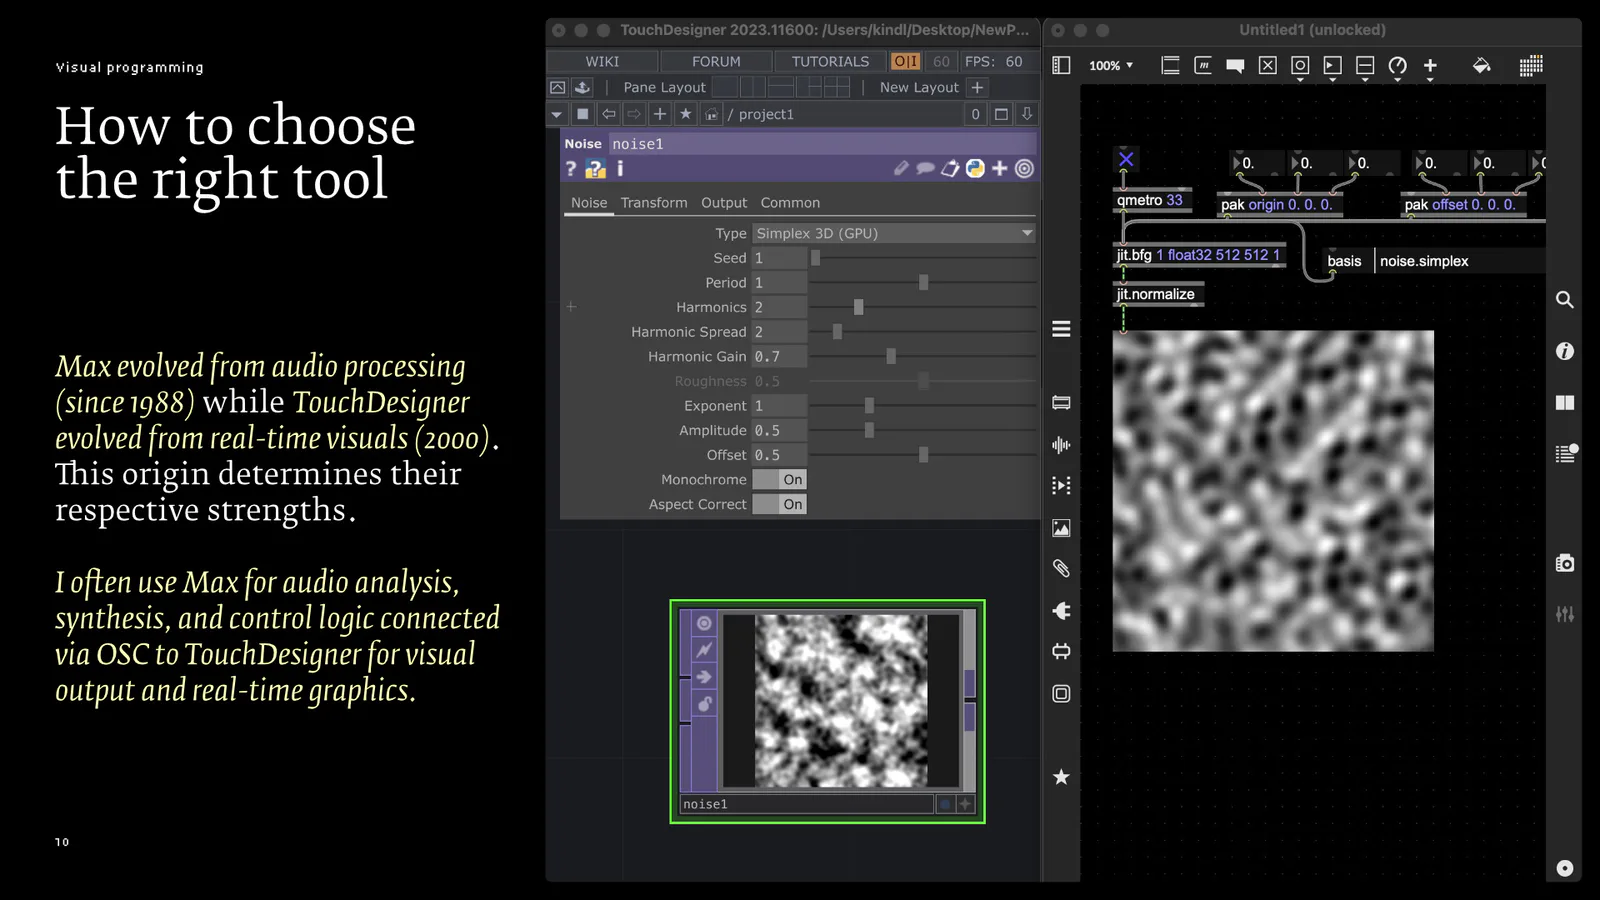Open the WIKI button
Viewport: 1600px width, 900px height.
tap(602, 61)
